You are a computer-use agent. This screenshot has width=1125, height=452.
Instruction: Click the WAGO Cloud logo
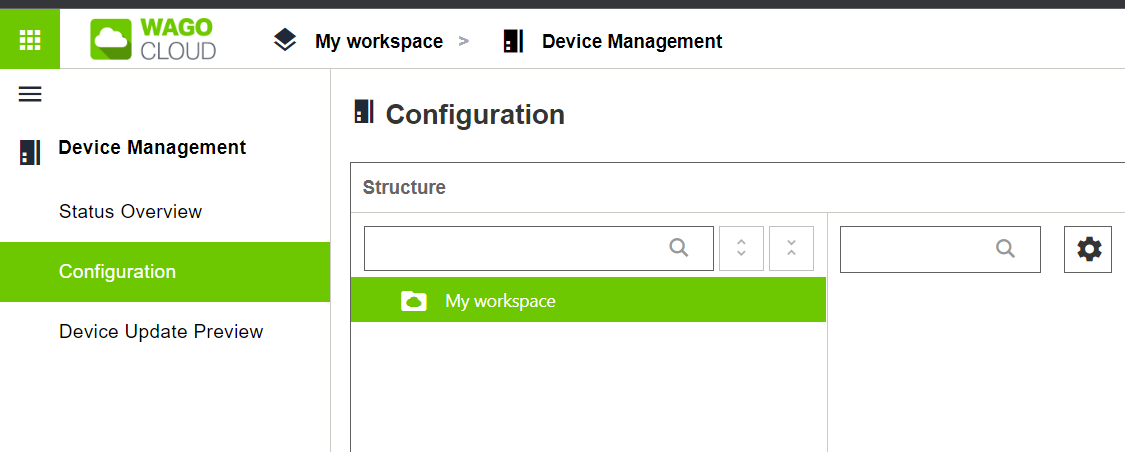[x=153, y=39]
